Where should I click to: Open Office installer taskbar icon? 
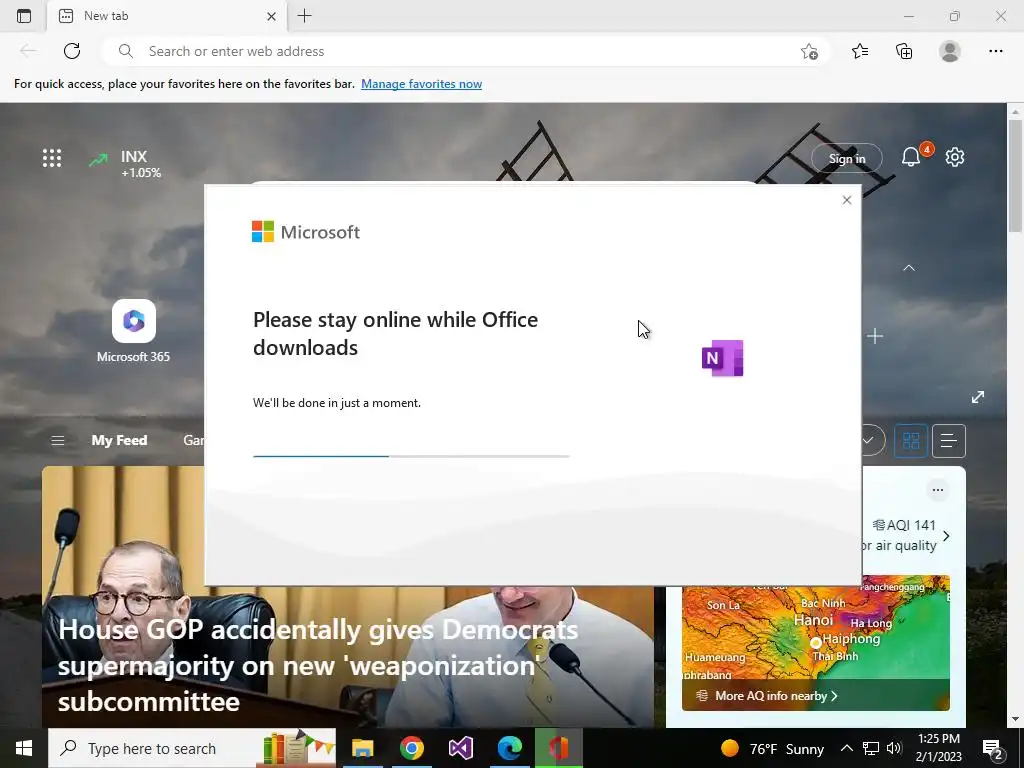click(x=558, y=748)
